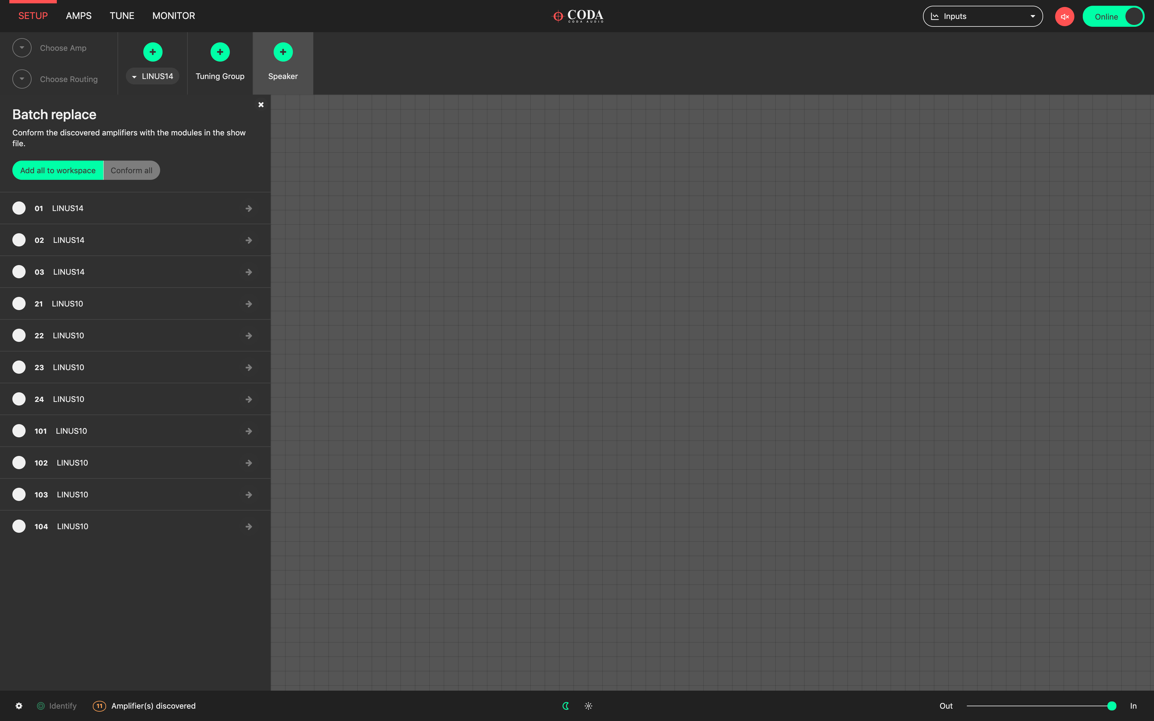Click the arrow for amplifier 21 LINUS10
1154x721 pixels.
coord(249,304)
